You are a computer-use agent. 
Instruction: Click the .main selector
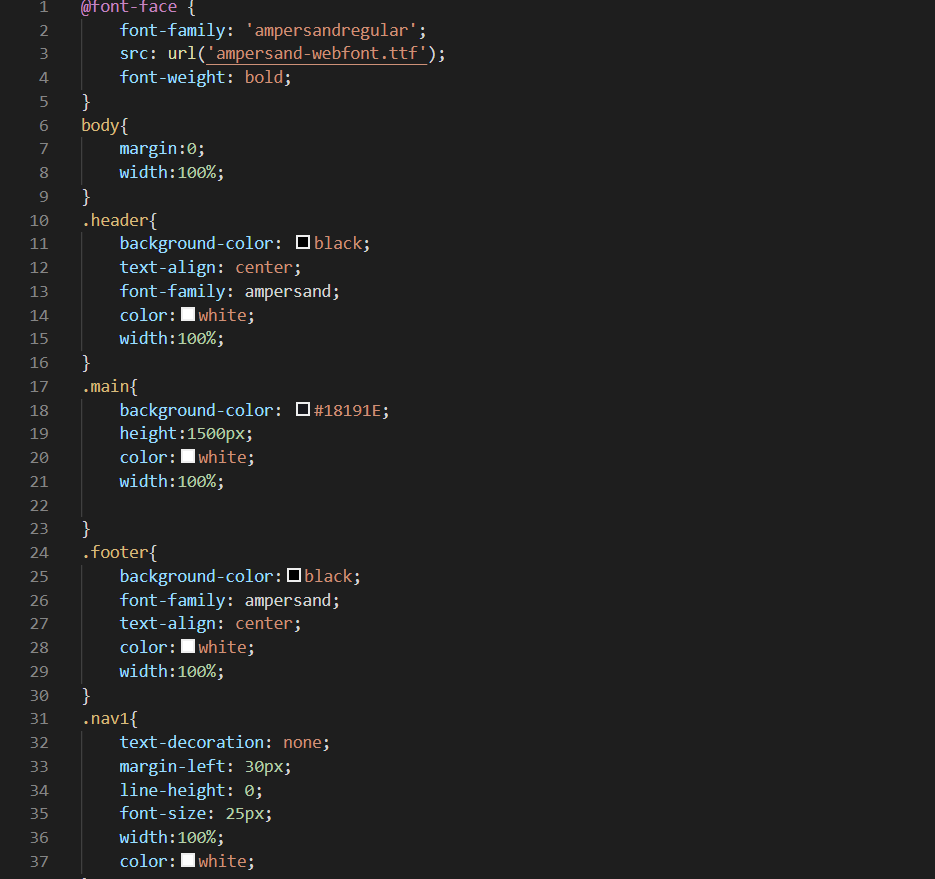tap(106, 386)
